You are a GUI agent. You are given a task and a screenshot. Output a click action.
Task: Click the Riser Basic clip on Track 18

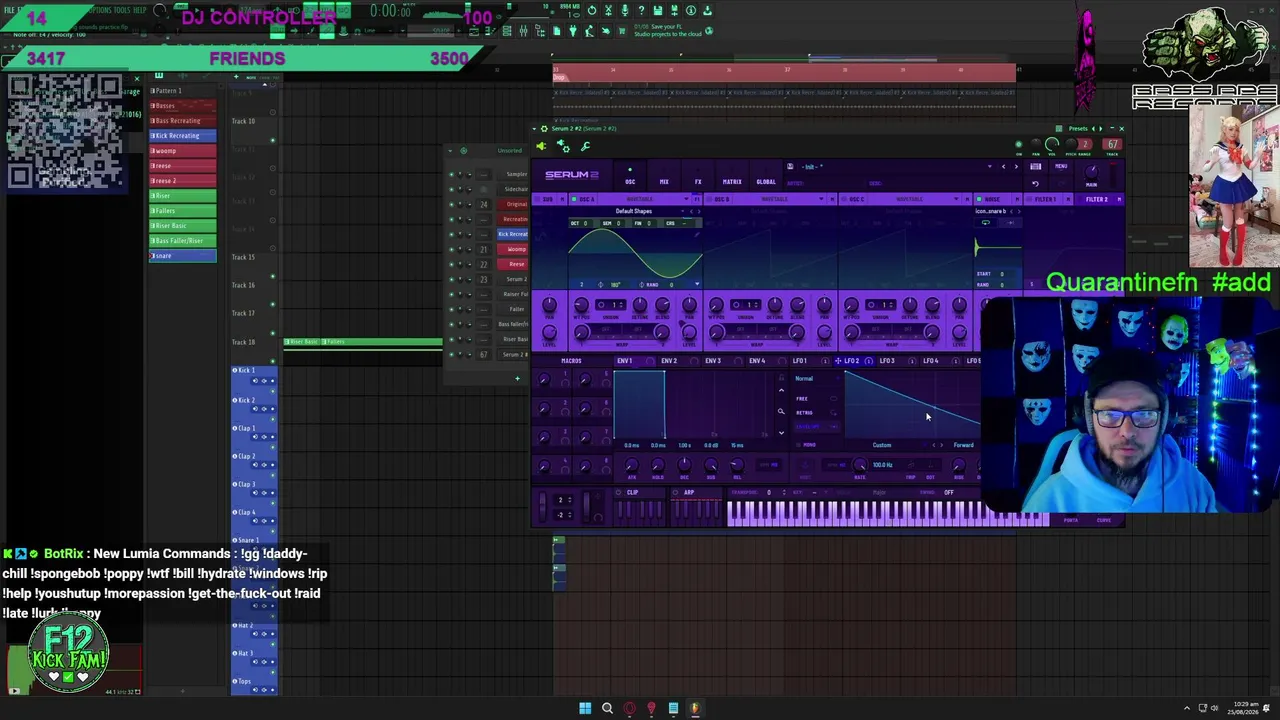click(302, 342)
